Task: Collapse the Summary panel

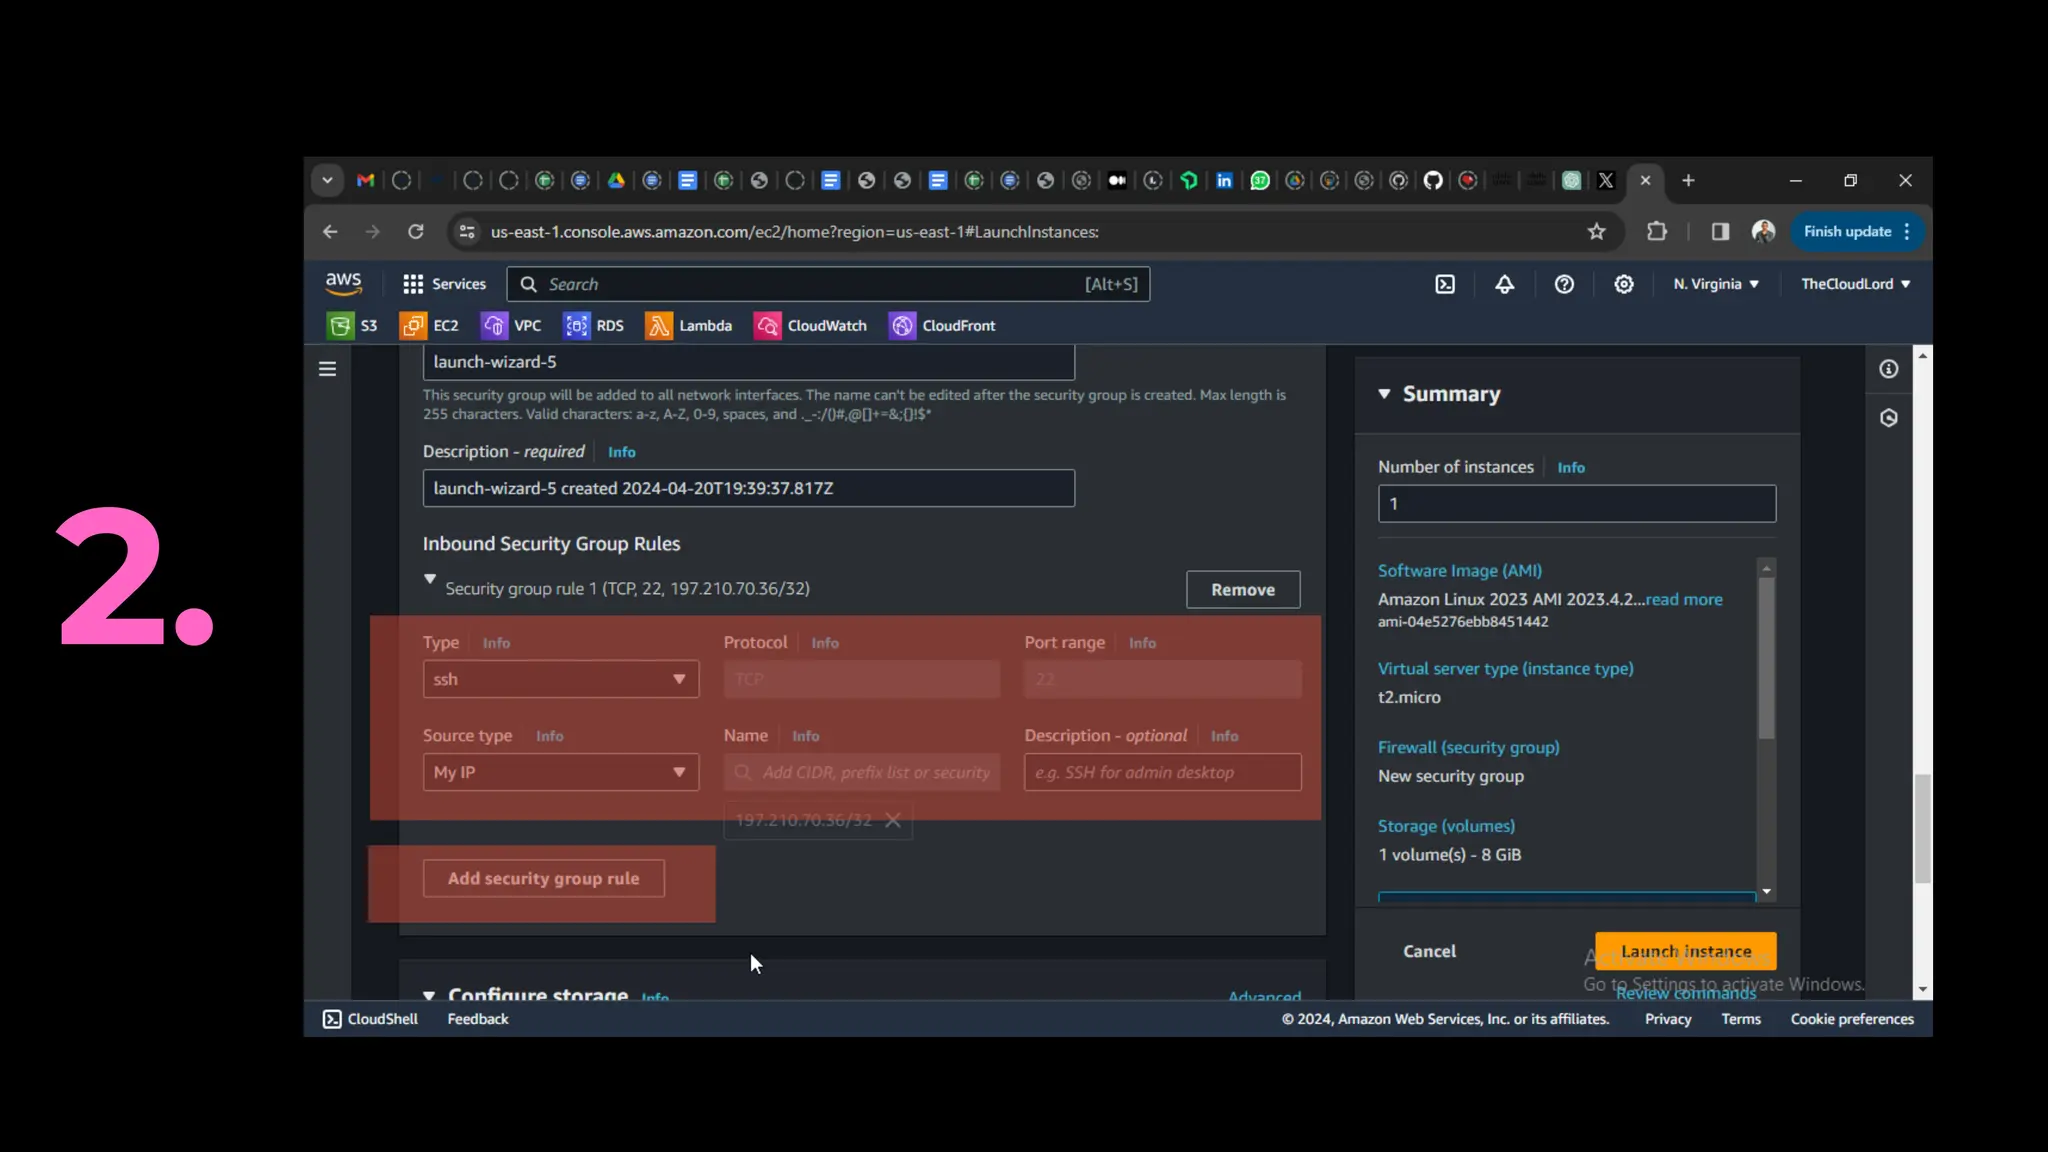Action: click(x=1384, y=394)
